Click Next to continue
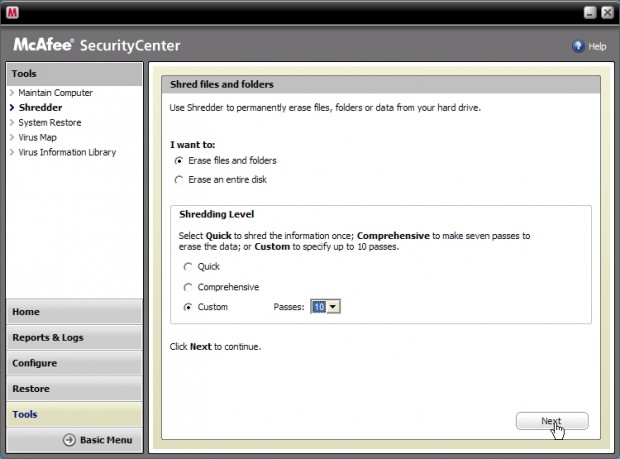This screenshot has width=620, height=459. pyautogui.click(x=552, y=421)
